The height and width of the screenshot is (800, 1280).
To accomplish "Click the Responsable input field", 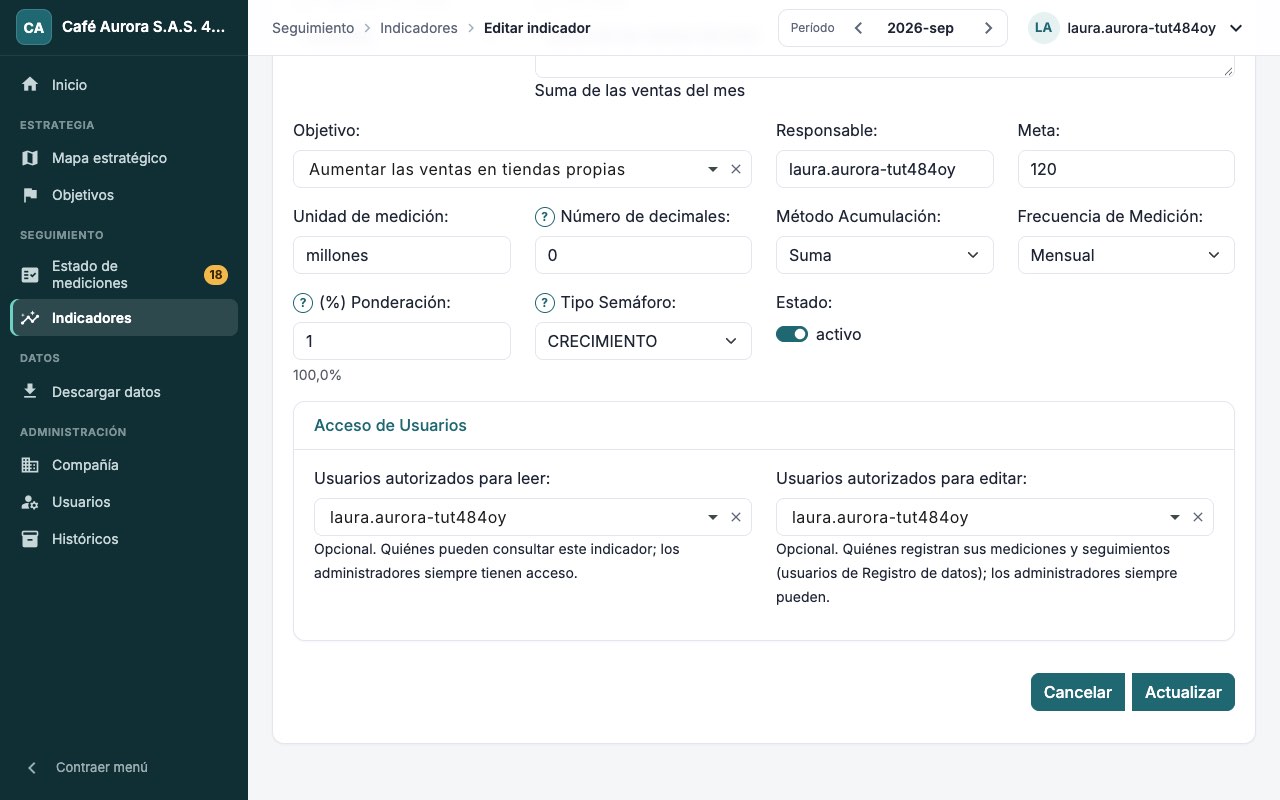I will tap(885, 169).
